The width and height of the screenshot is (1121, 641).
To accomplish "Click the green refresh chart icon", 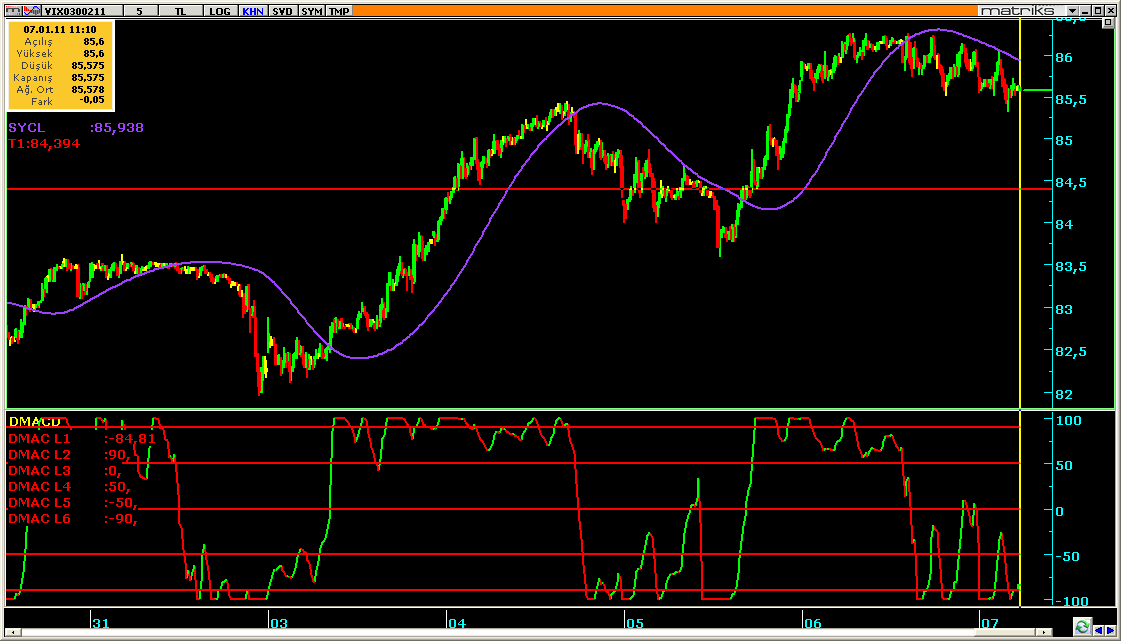I will coord(1081,627).
